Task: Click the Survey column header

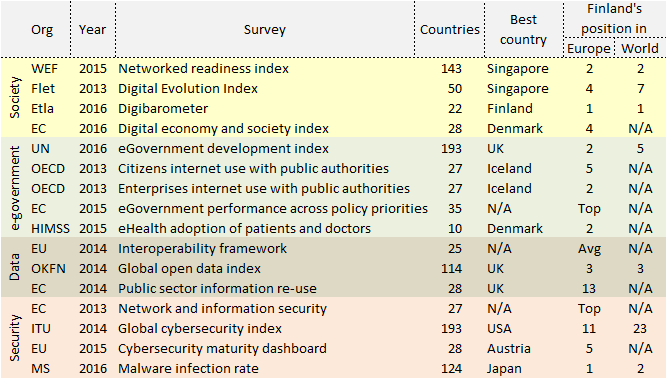Action: (x=265, y=30)
